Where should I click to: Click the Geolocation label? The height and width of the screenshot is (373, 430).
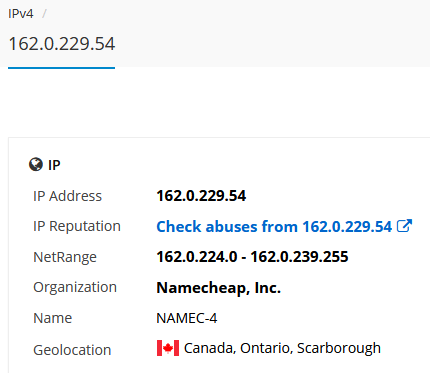72,350
